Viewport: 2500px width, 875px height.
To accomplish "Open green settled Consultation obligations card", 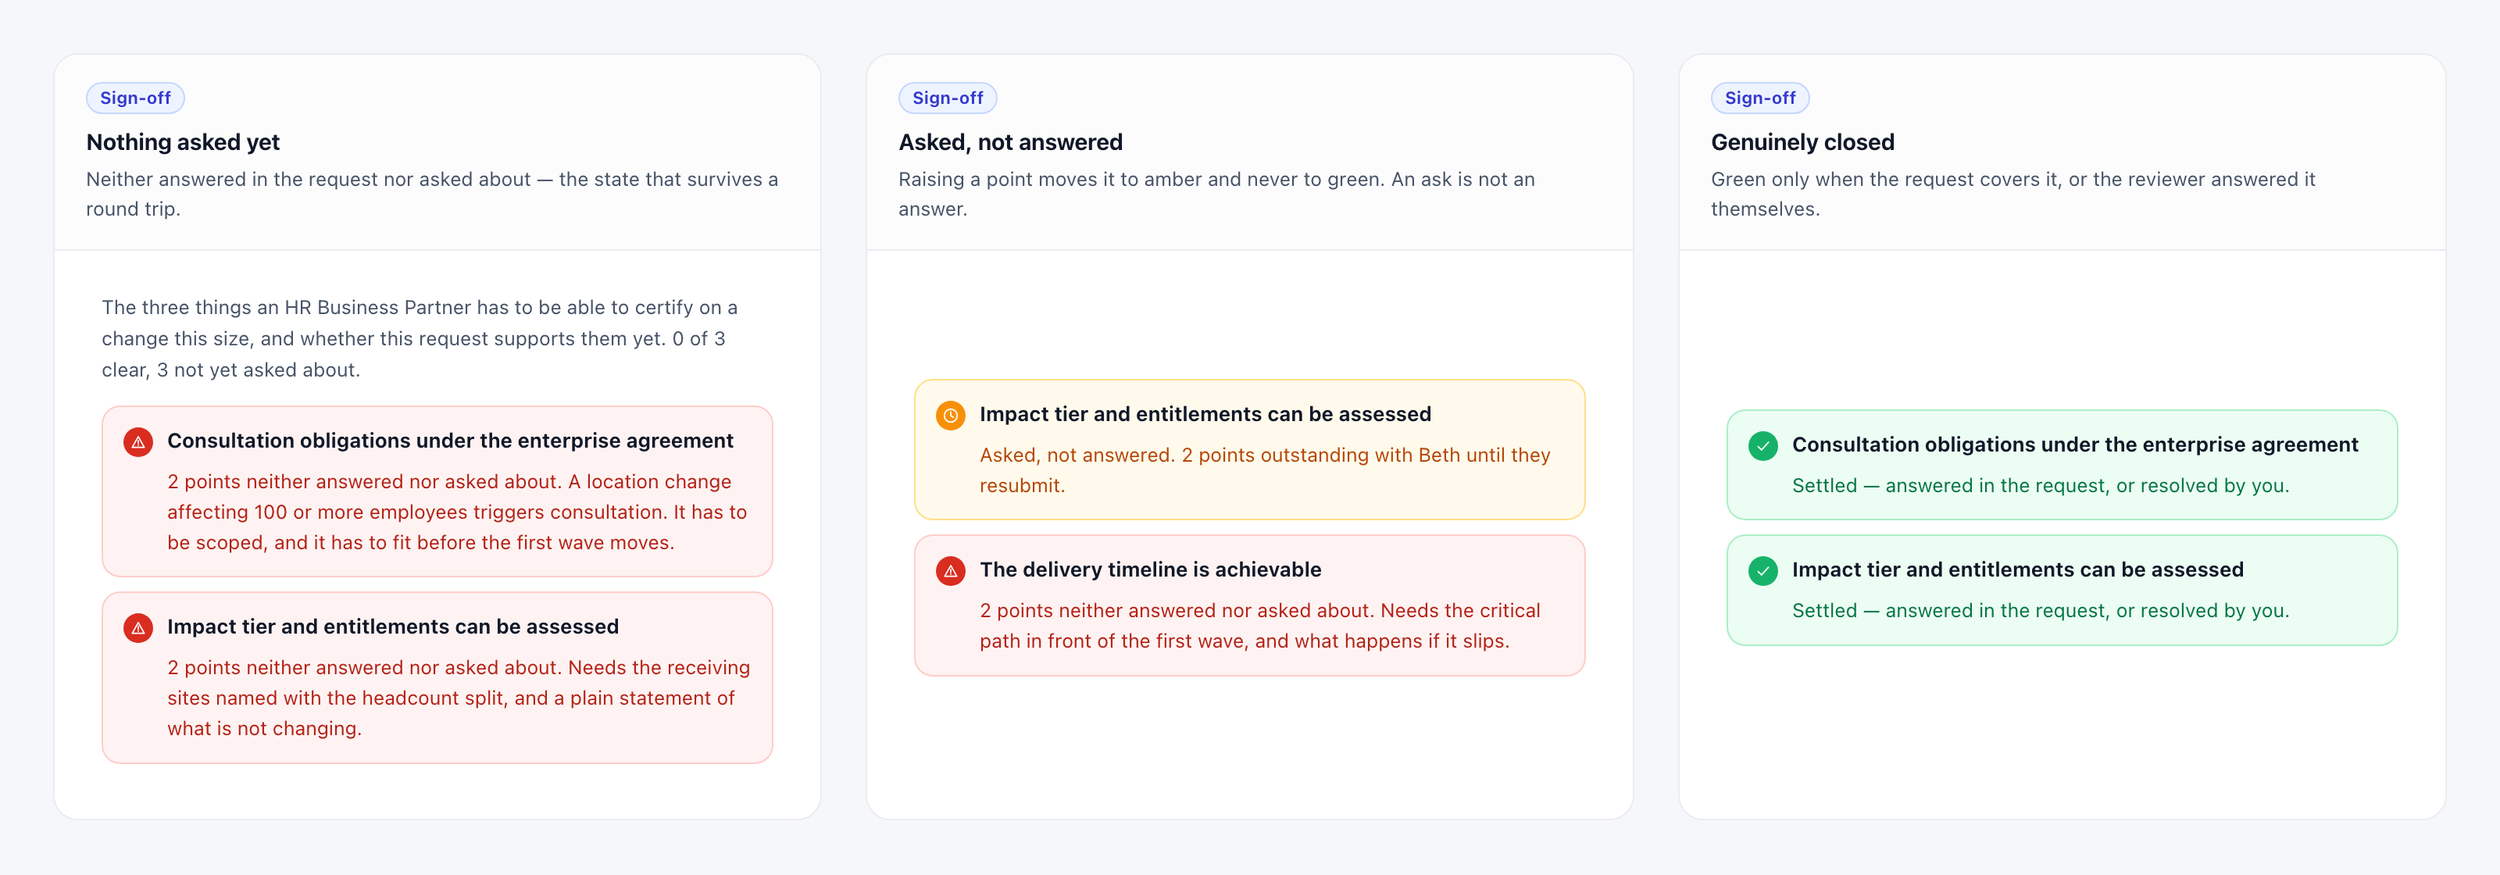I will pos(2062,465).
